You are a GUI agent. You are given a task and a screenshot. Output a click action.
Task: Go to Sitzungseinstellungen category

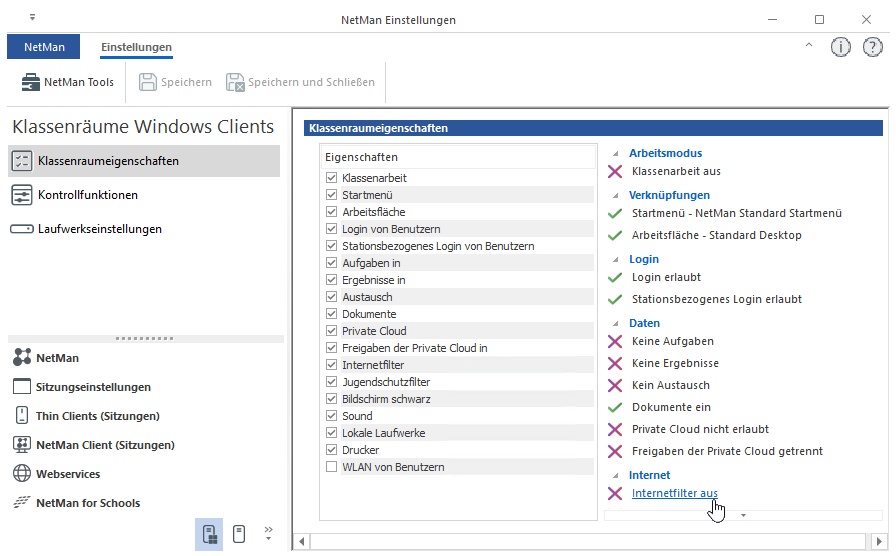tap(93, 387)
